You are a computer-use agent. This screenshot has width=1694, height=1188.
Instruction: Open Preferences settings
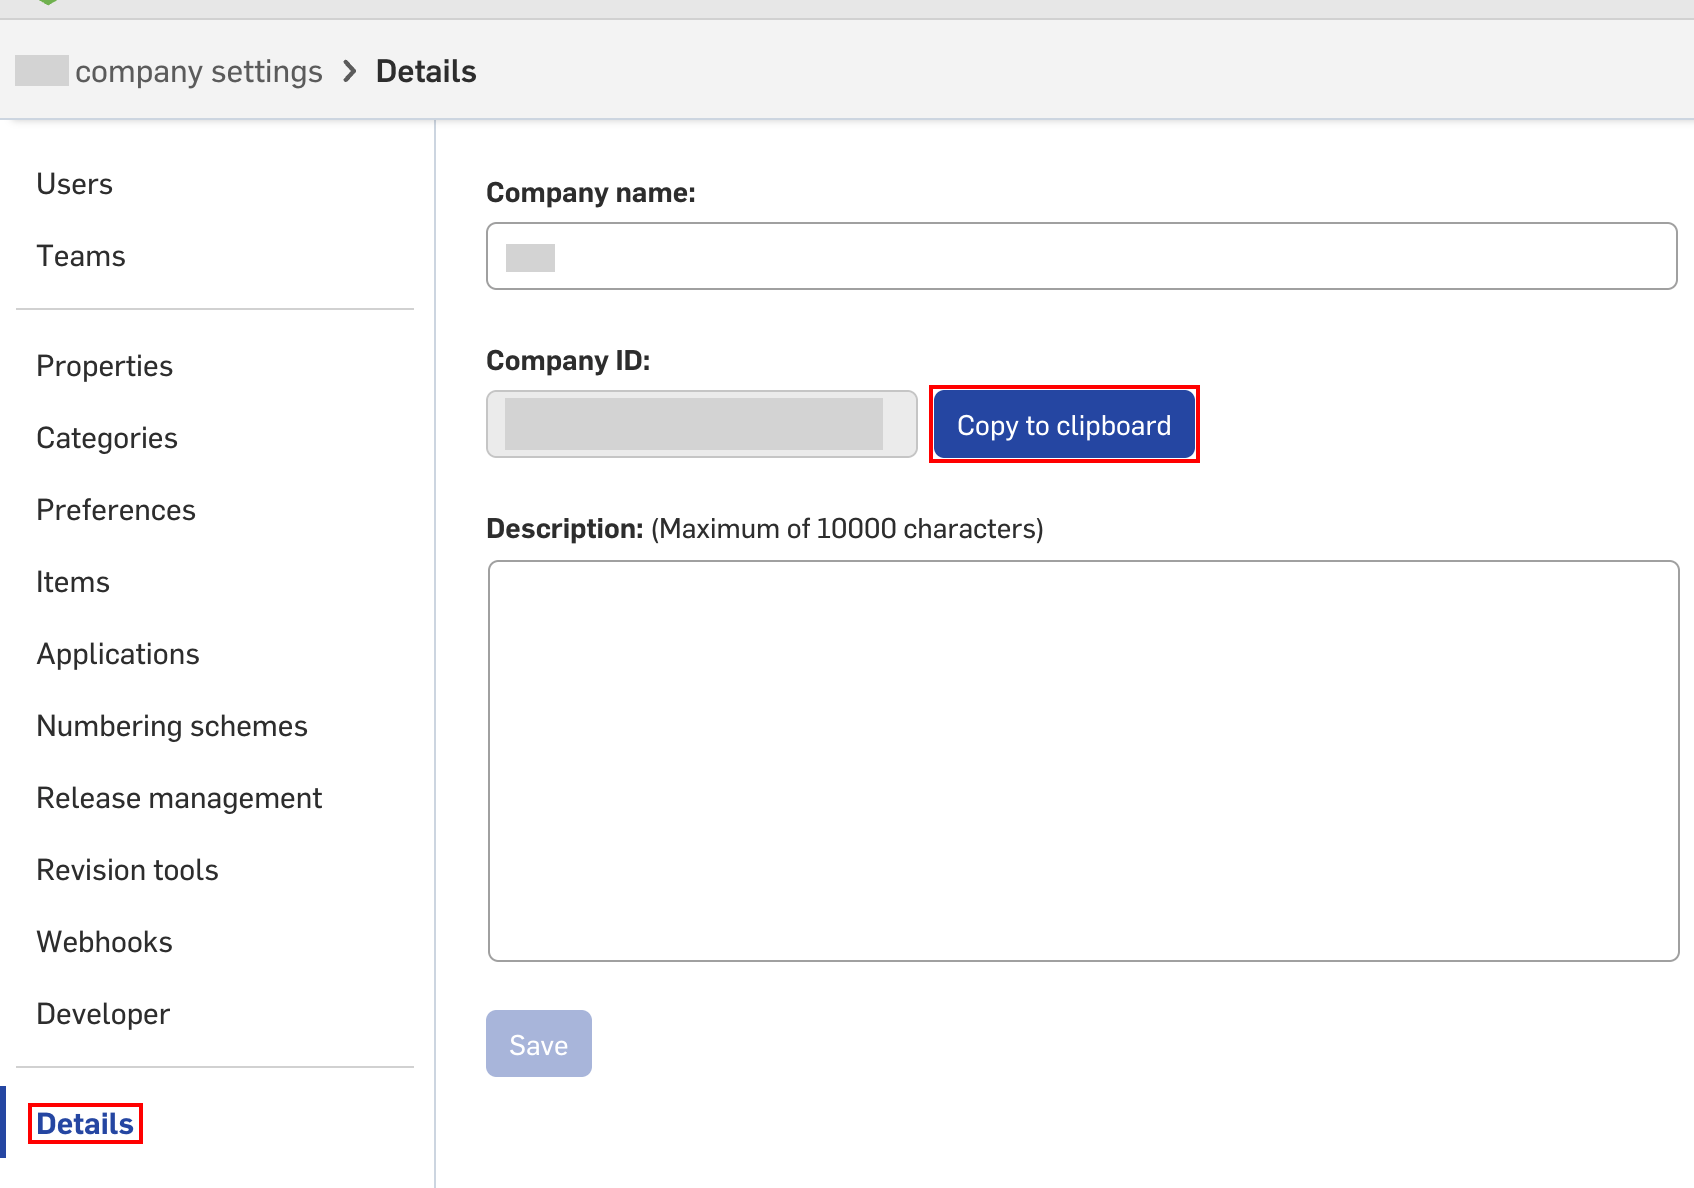(116, 510)
